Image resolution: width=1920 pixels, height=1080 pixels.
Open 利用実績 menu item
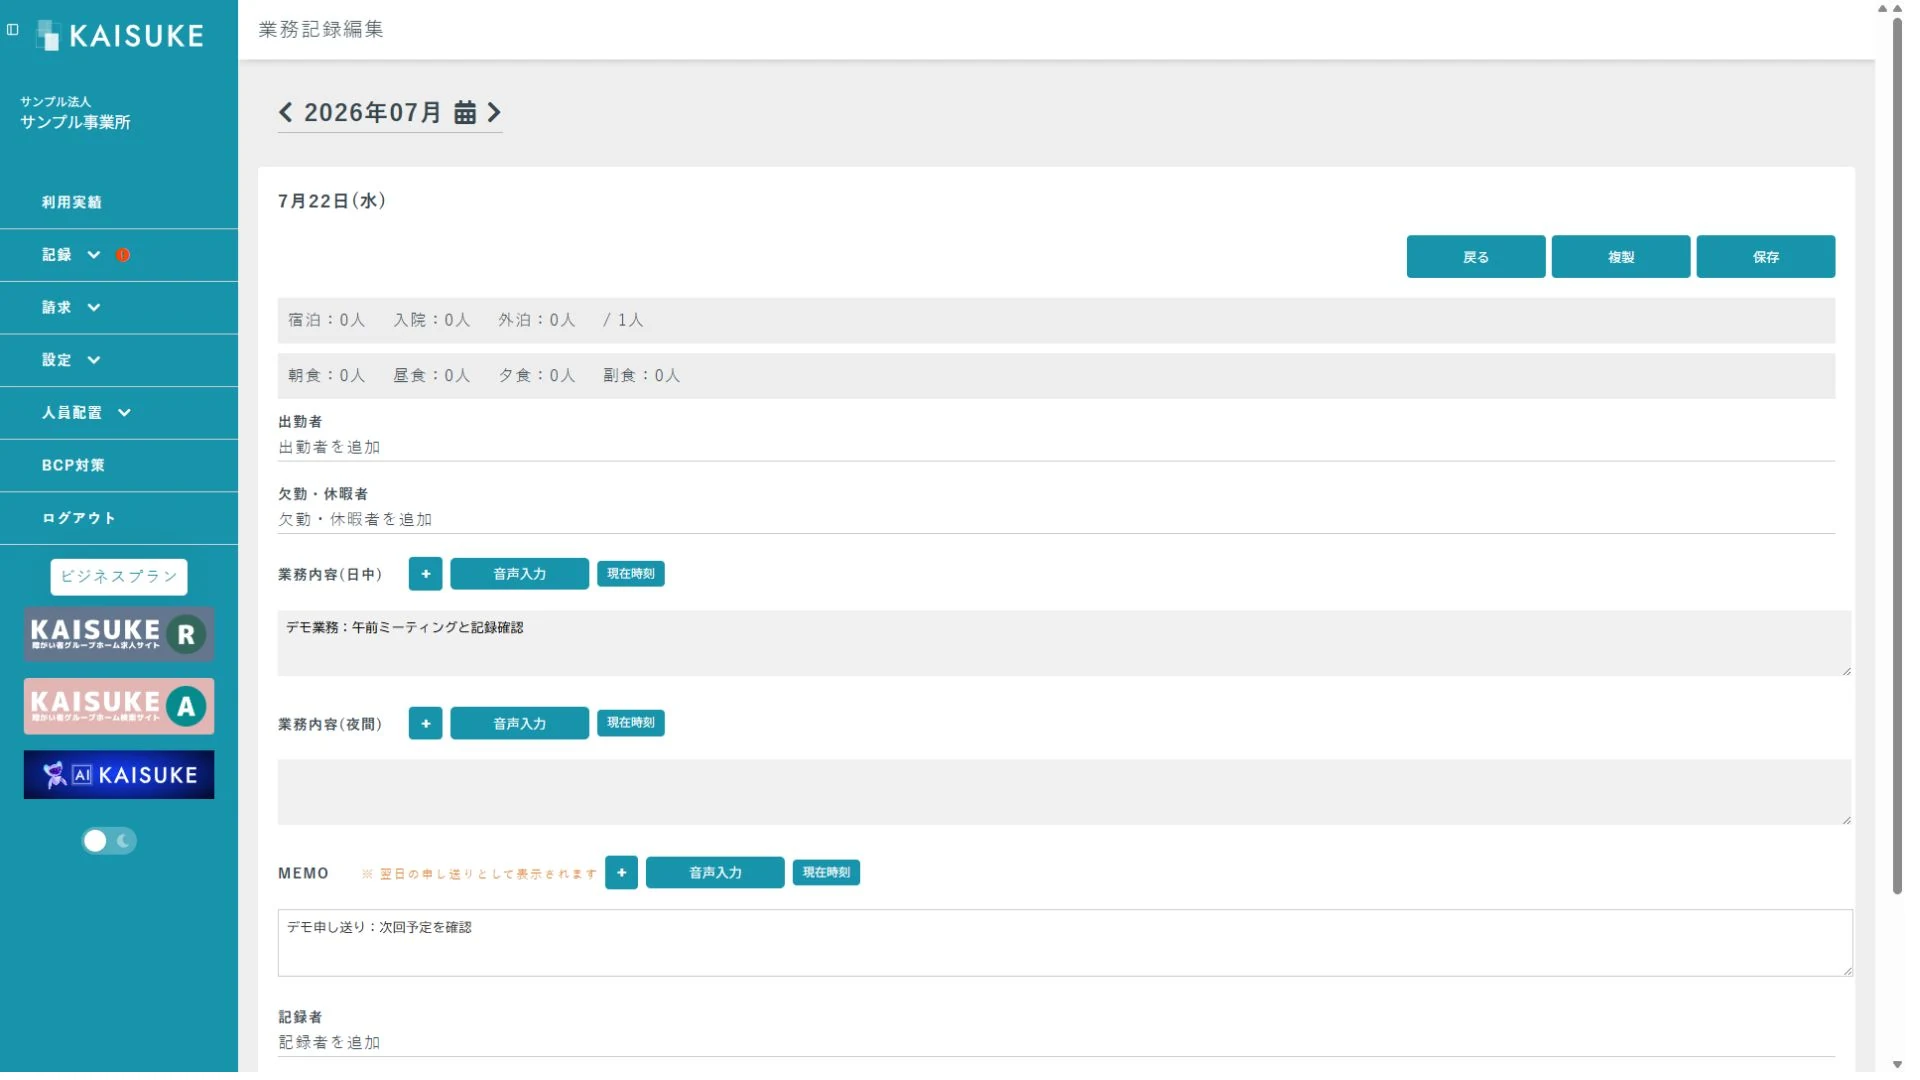coord(119,202)
